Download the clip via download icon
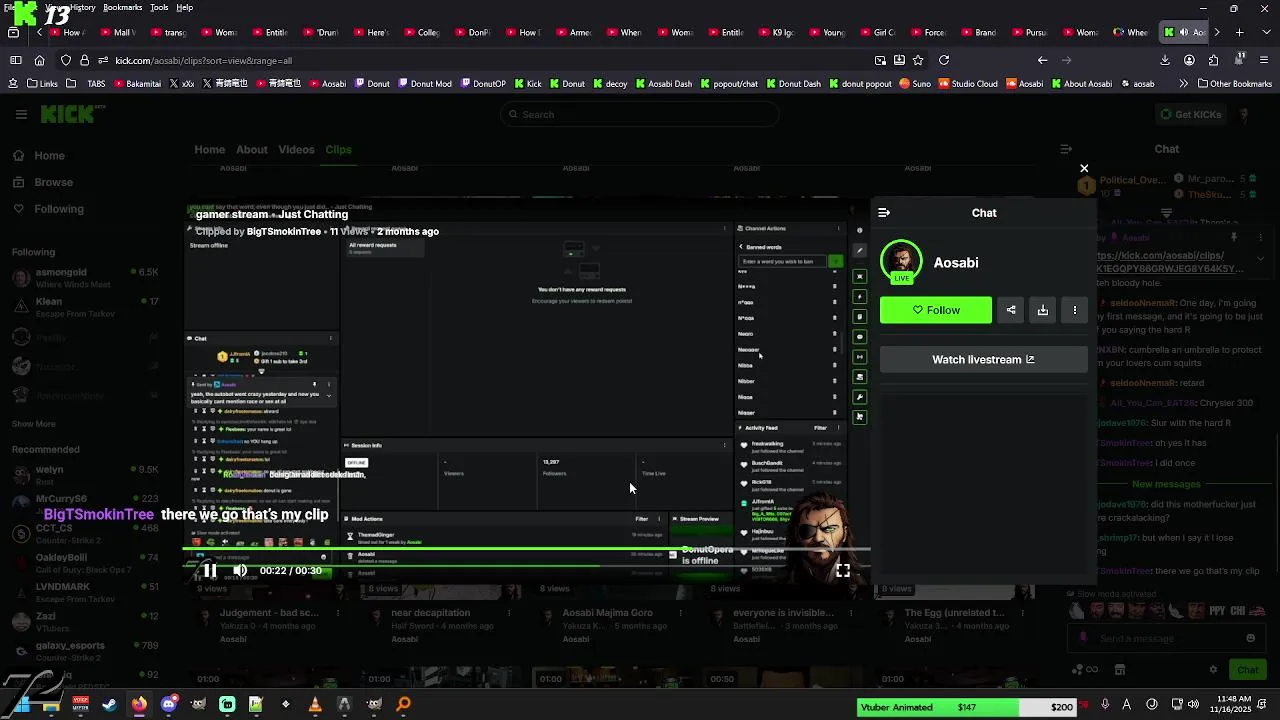This screenshot has width=1280, height=720. pos(1043,310)
